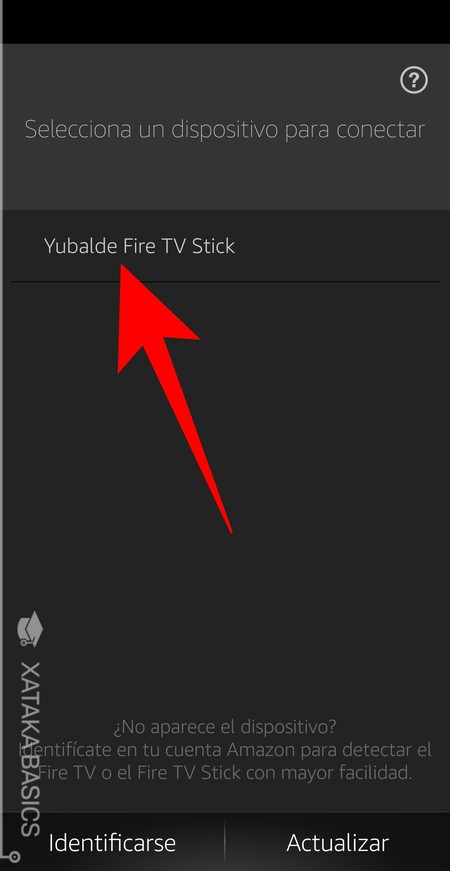
Task: Click the hint line mentioning "mayor facilidad"
Action: [225, 773]
